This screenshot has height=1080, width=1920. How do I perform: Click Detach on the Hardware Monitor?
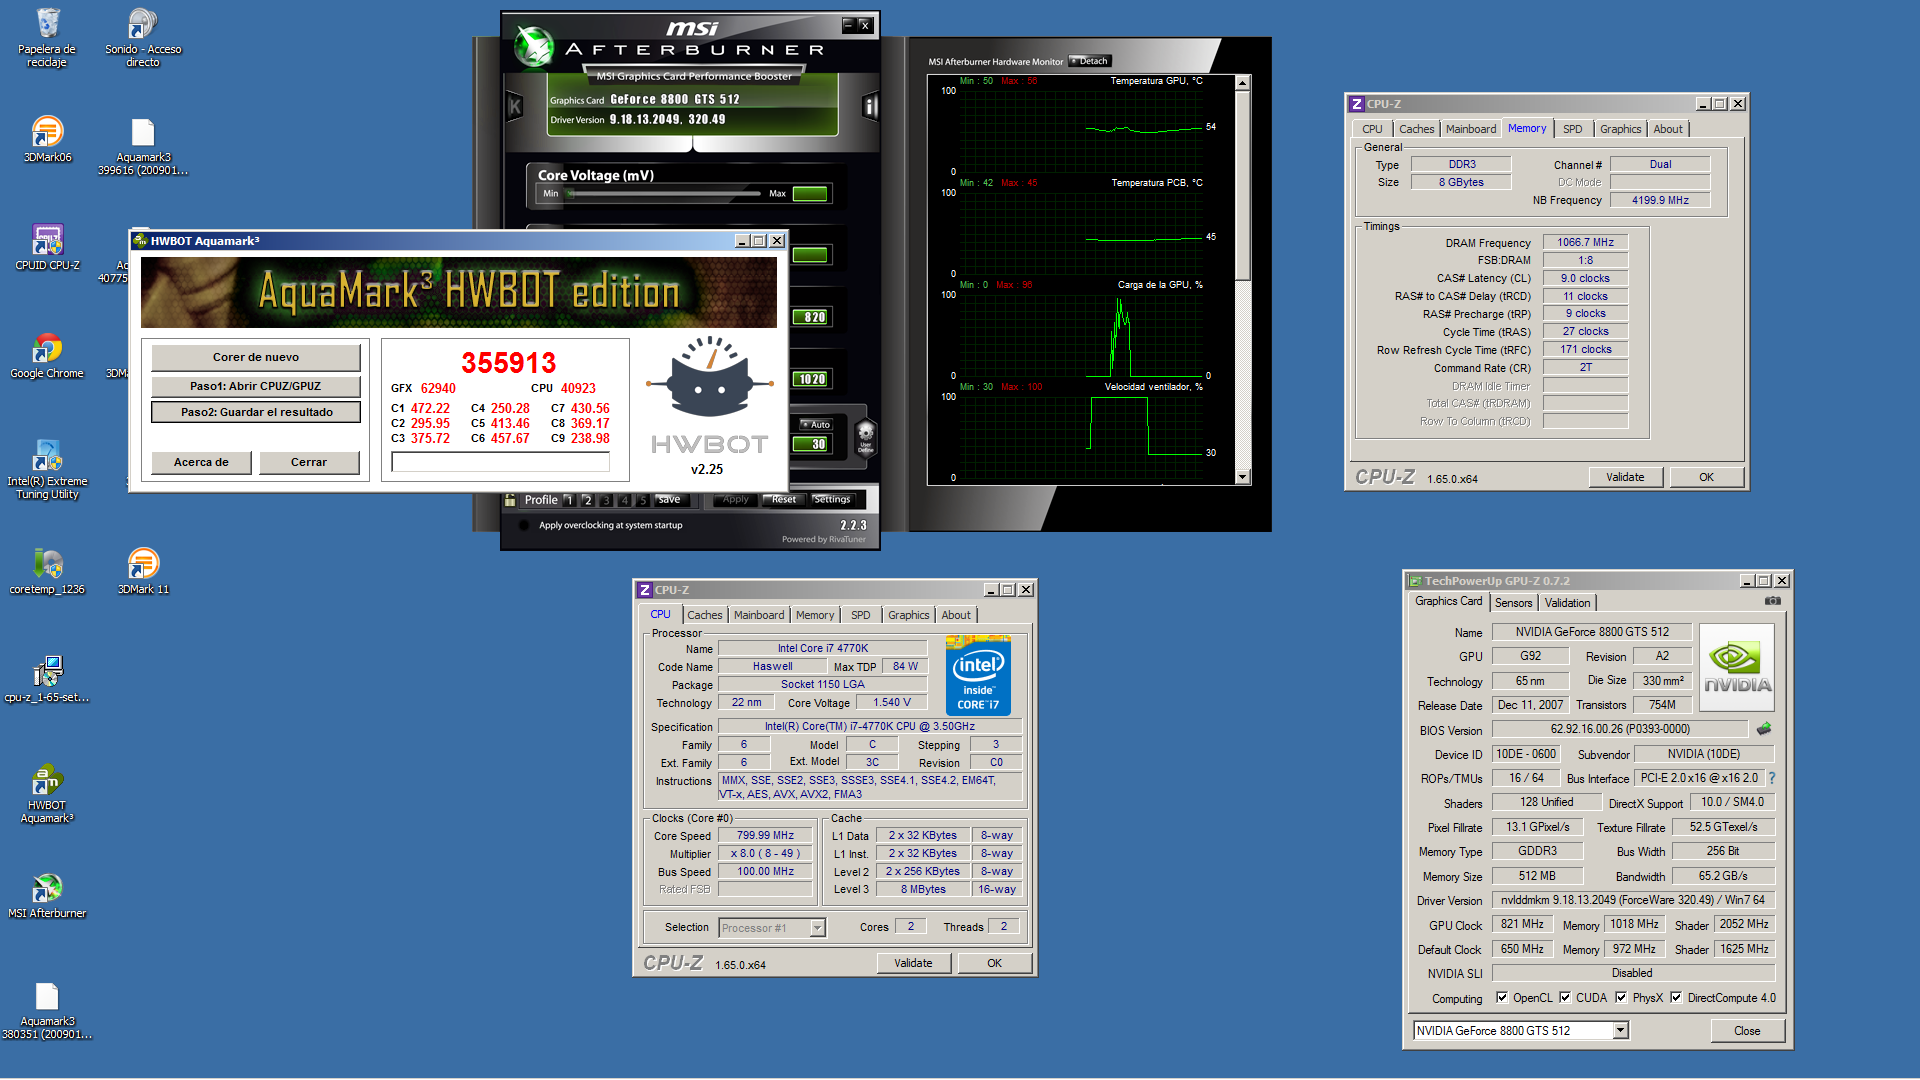pyautogui.click(x=1090, y=61)
